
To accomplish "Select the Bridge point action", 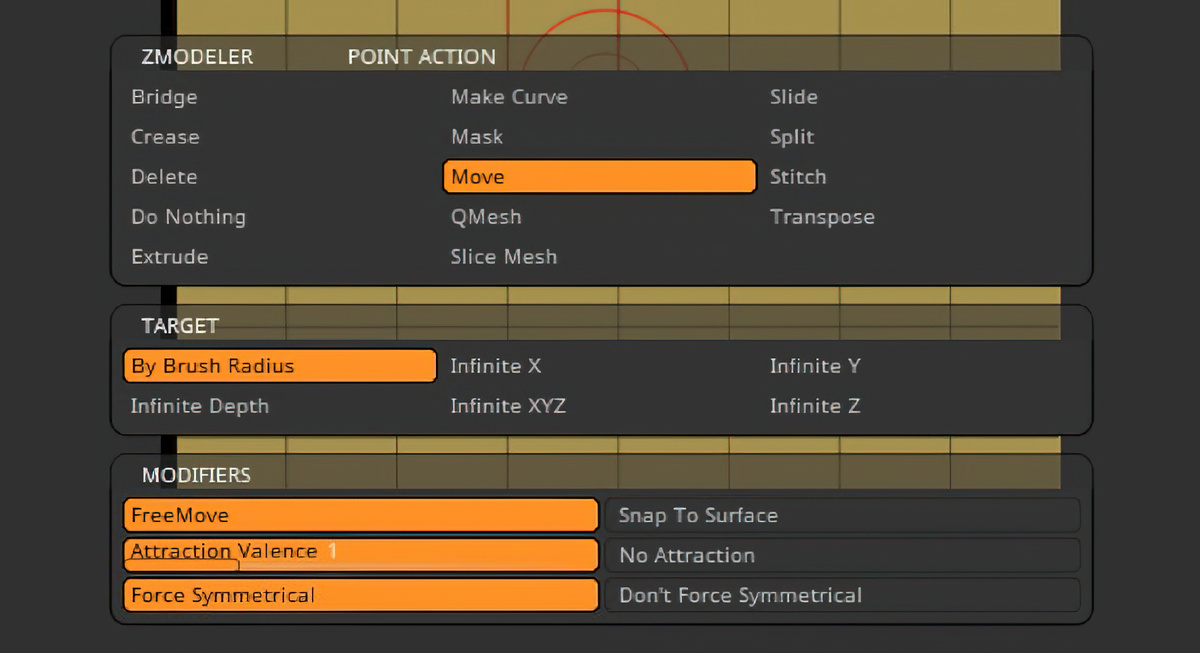I will [x=164, y=97].
